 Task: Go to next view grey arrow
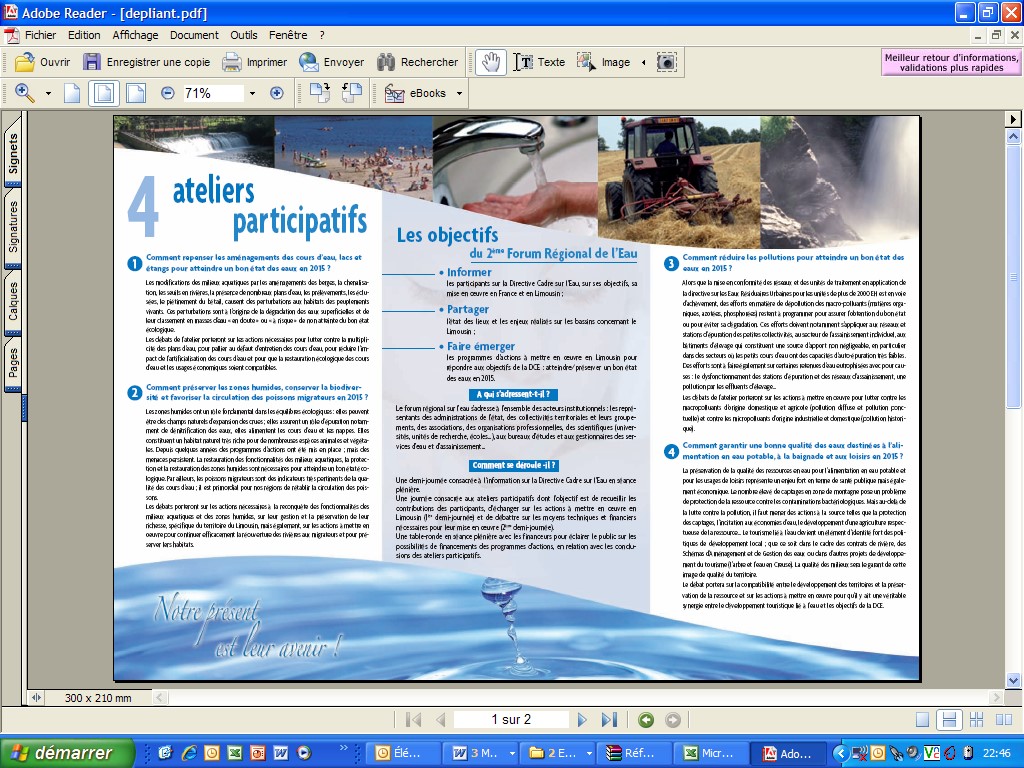(x=673, y=720)
